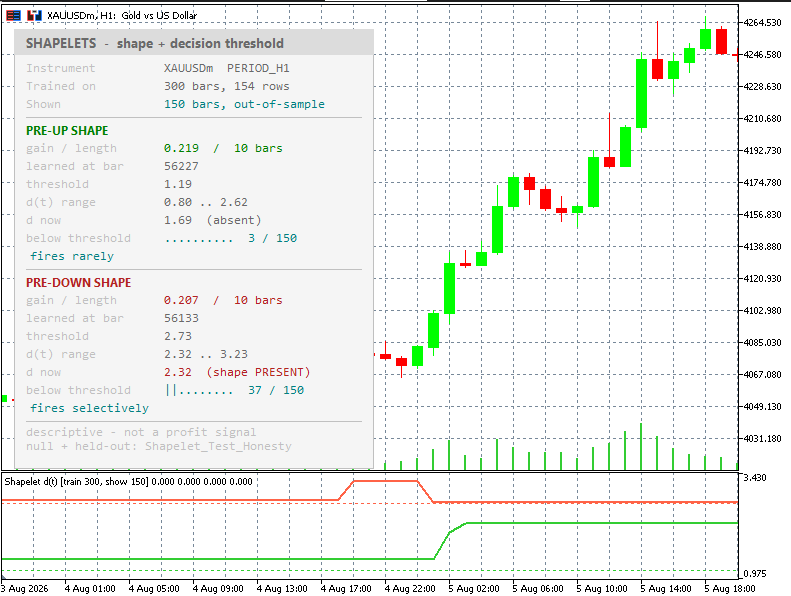Click the 'null + held-out: Shapelet_Test_Honesty' footnote
The width and height of the screenshot is (791, 596).
point(159,446)
